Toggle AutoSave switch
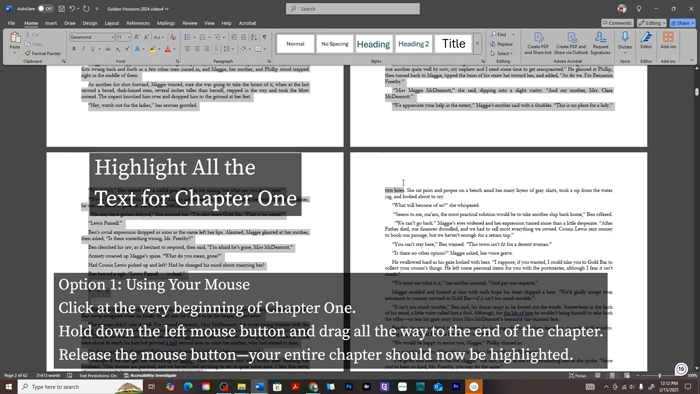Screen dimensions: 700x394 (45, 8)
